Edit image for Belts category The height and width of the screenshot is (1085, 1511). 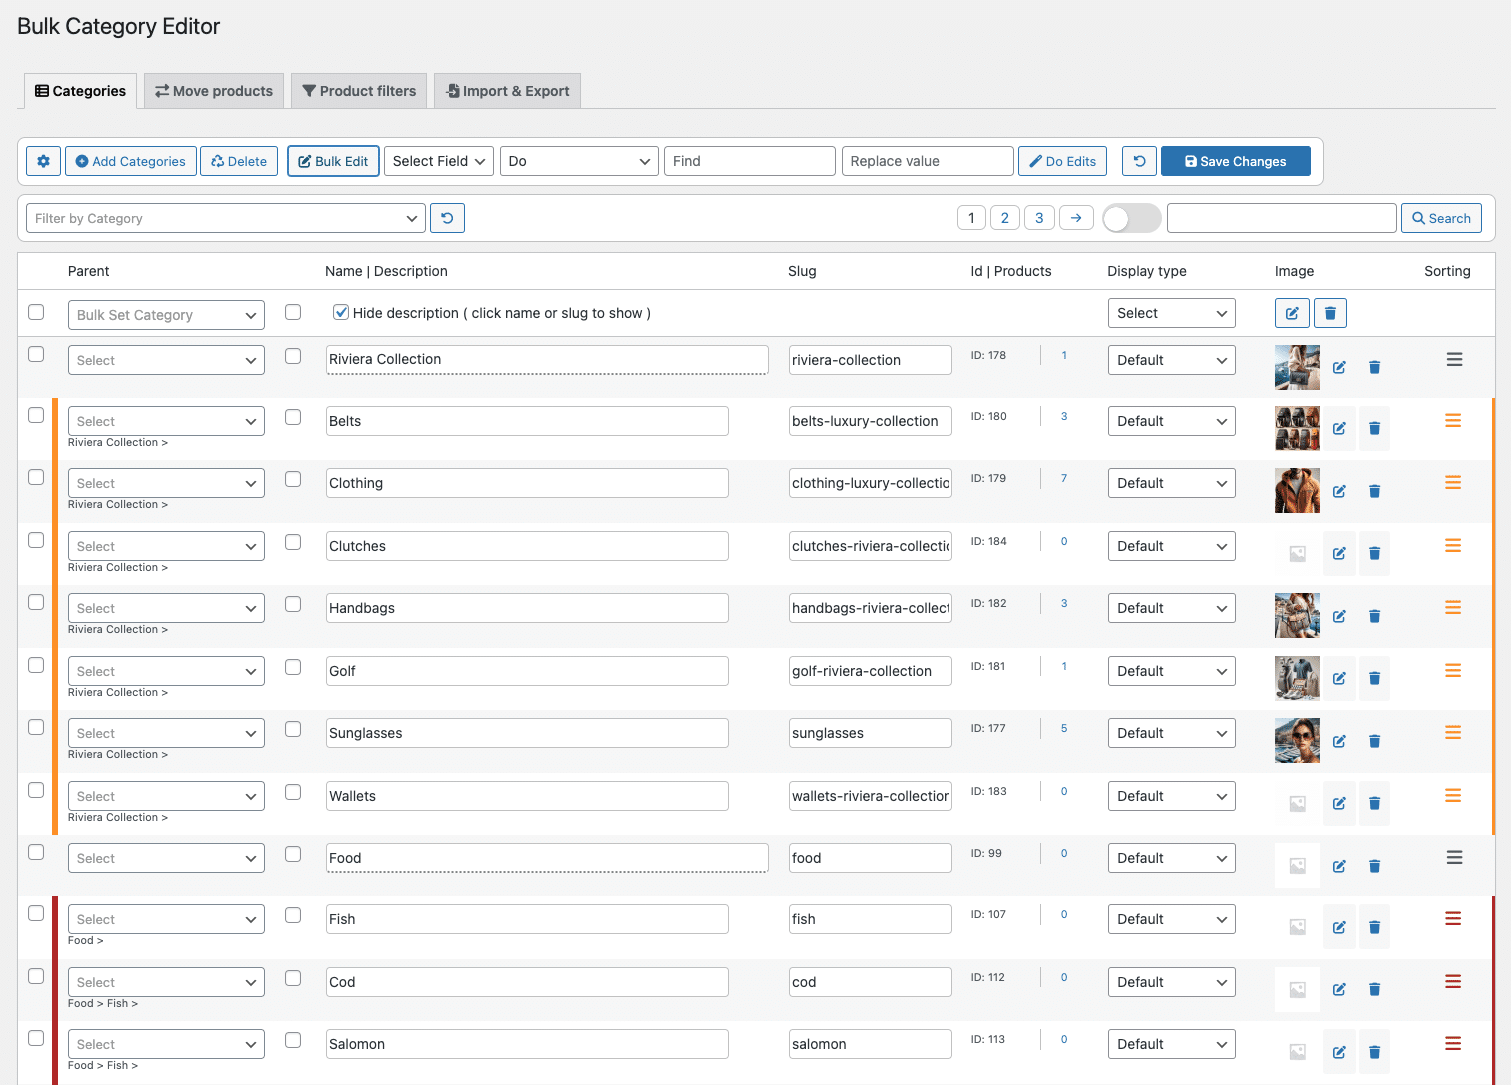tap(1339, 428)
